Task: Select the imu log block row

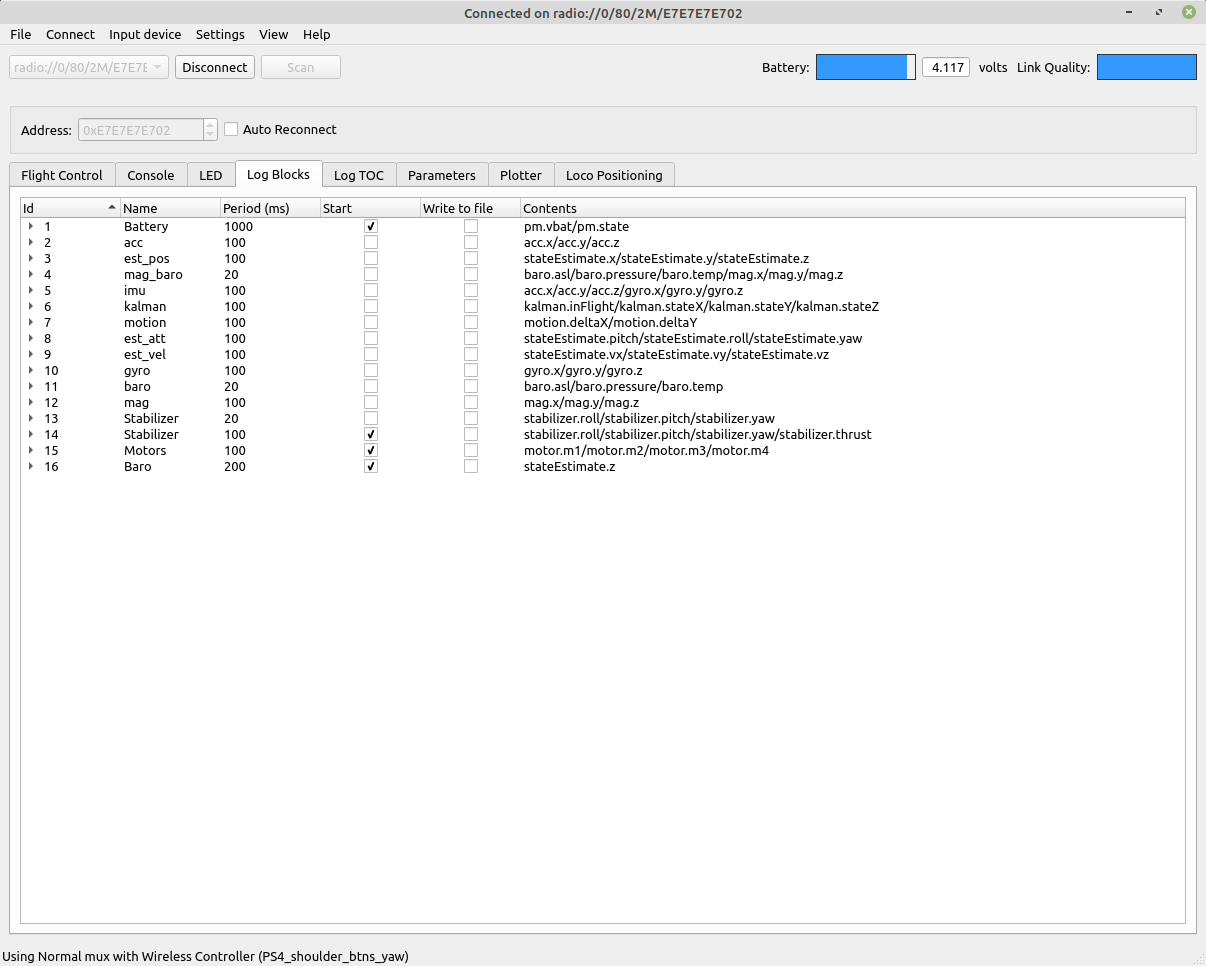Action: click(x=134, y=291)
